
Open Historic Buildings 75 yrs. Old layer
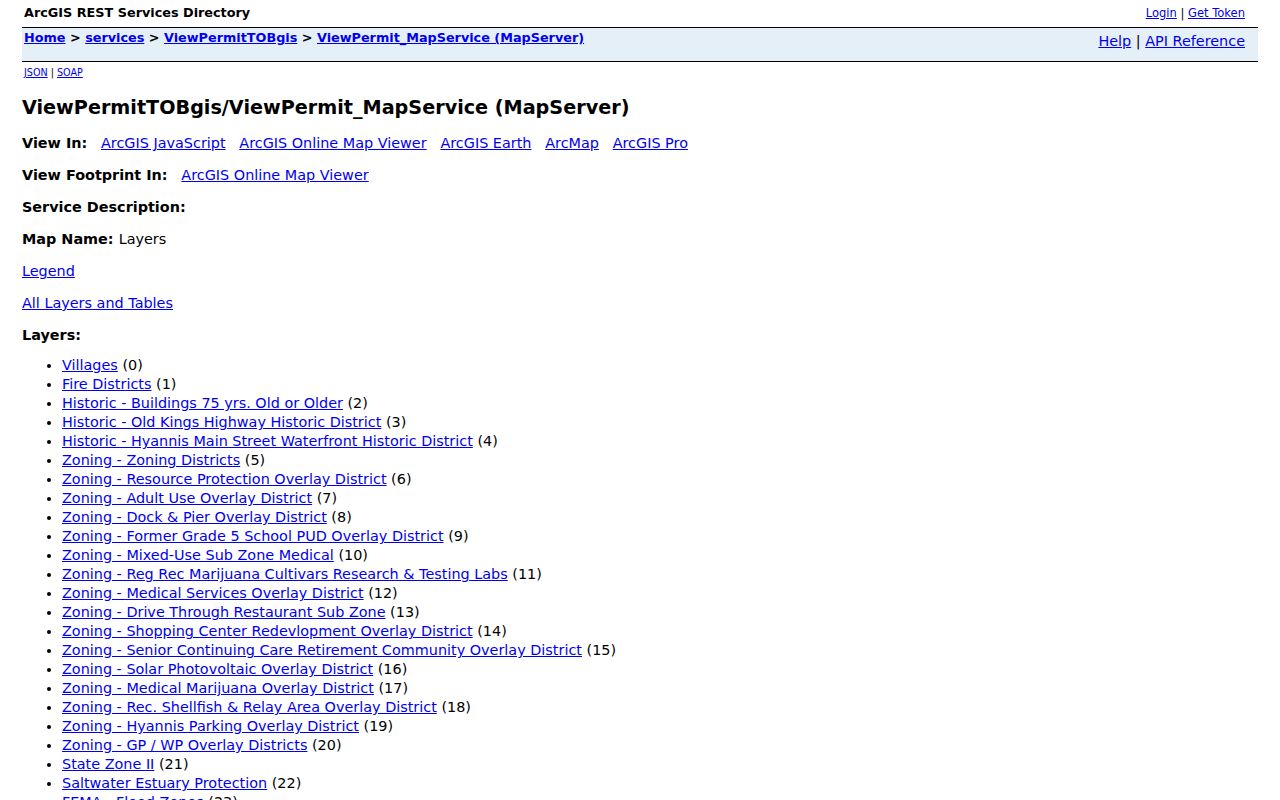click(x=202, y=403)
